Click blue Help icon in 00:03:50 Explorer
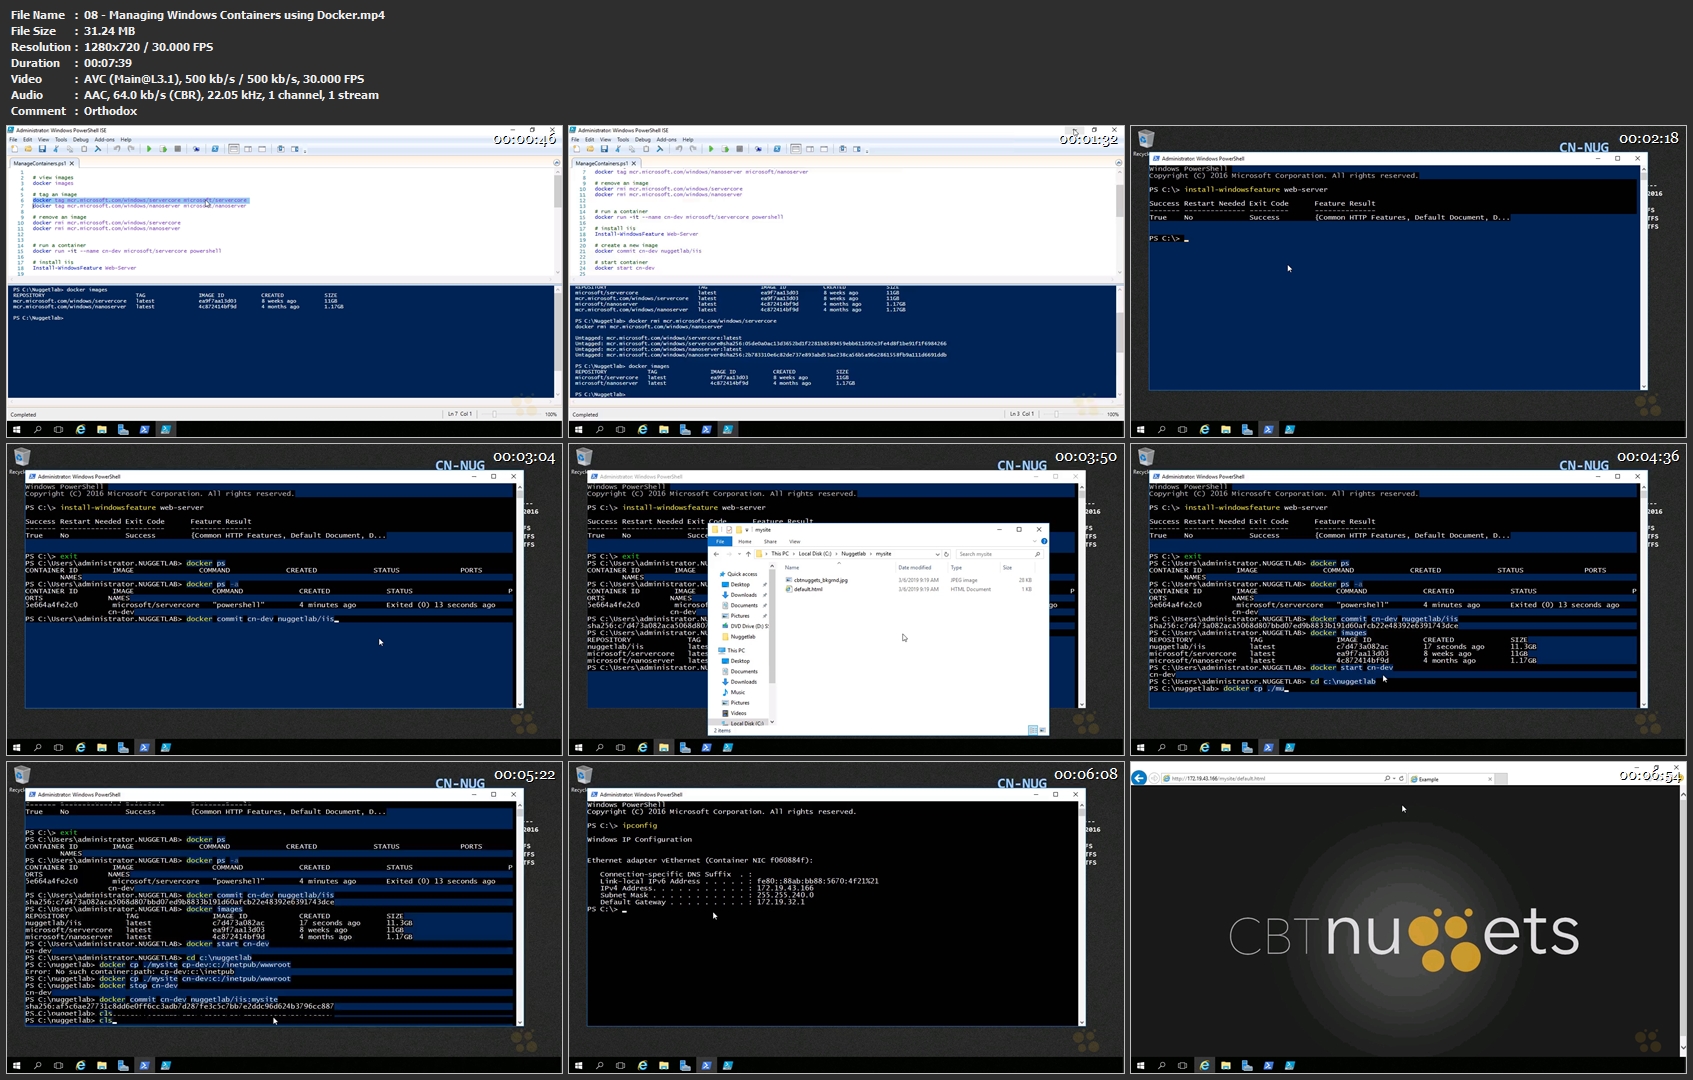The height and width of the screenshot is (1080, 1693). 1044,541
